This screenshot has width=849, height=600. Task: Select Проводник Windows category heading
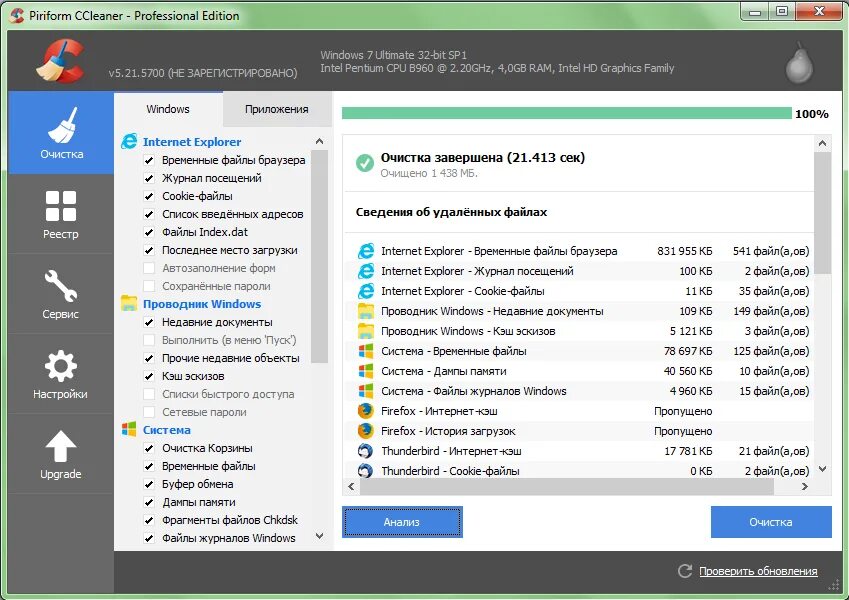(x=202, y=304)
